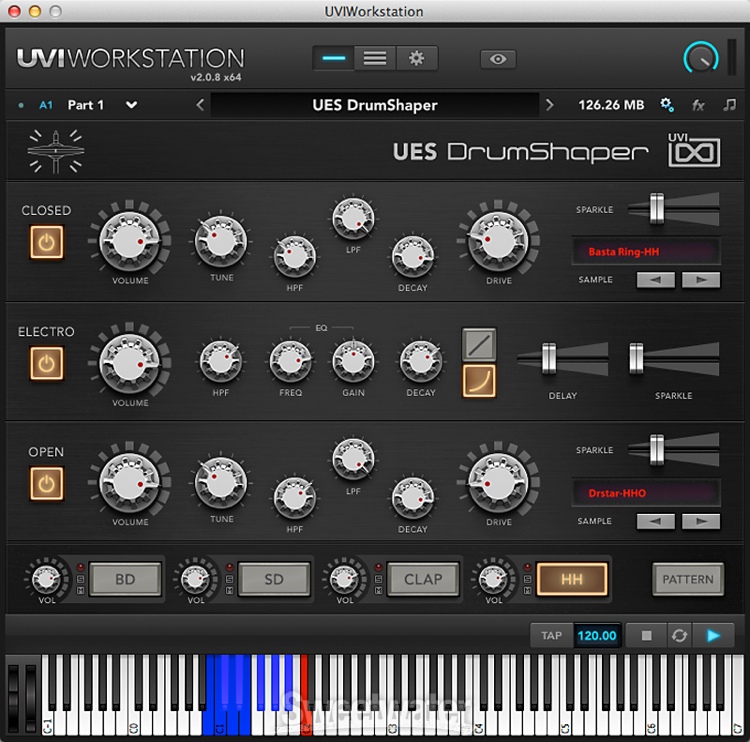The width and height of the screenshot is (750, 742).
Task: Click the 120.00 tempo field
Action: tap(597, 636)
